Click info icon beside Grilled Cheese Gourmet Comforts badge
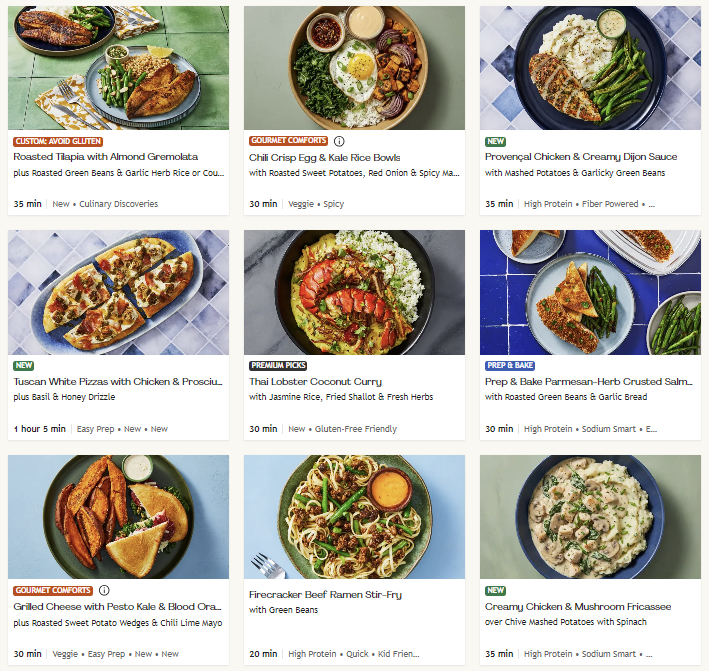 point(104,590)
